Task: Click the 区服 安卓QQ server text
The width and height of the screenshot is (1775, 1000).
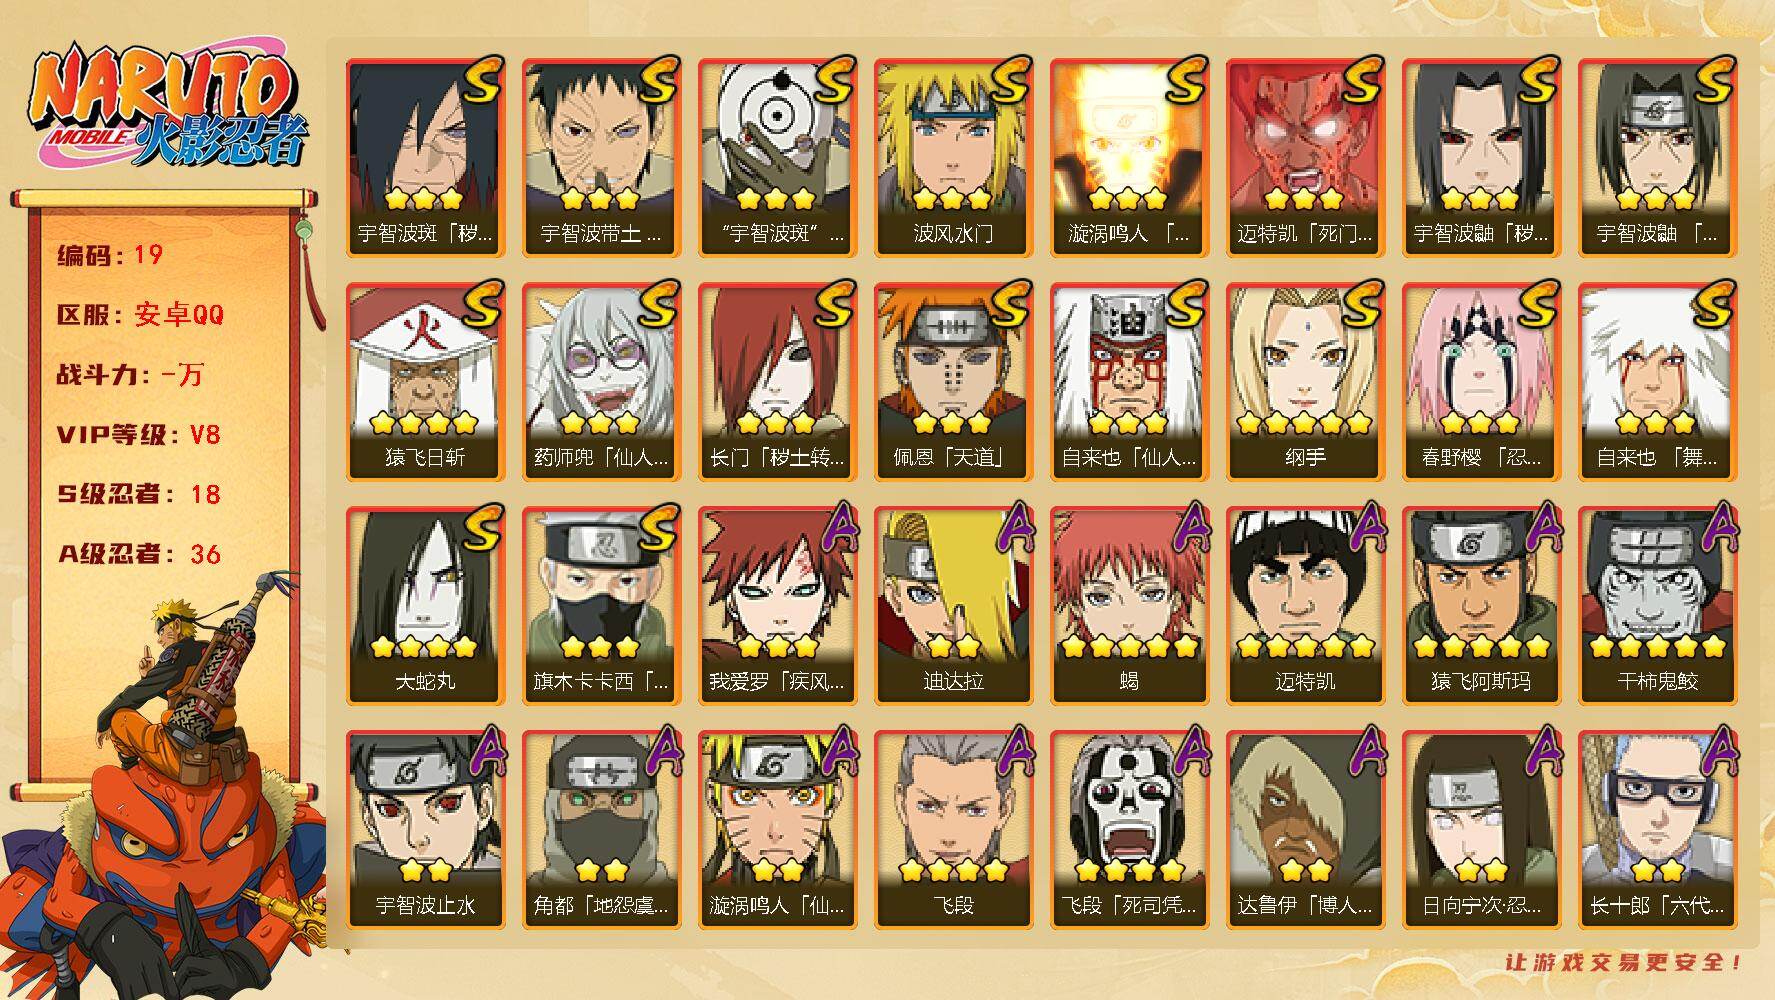Action: tap(141, 314)
